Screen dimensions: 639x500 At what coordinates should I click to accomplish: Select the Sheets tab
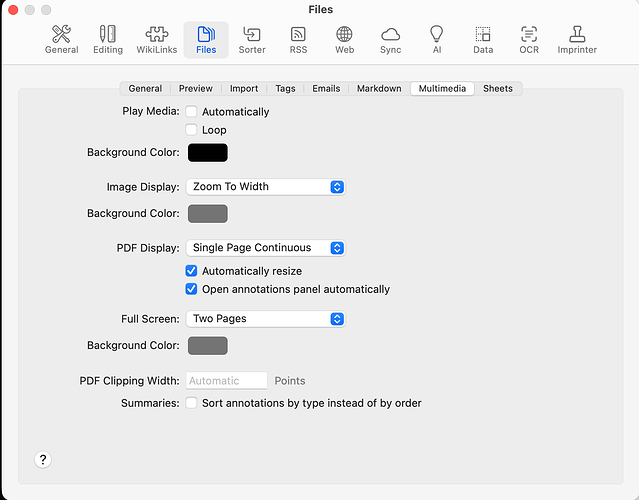[497, 89]
